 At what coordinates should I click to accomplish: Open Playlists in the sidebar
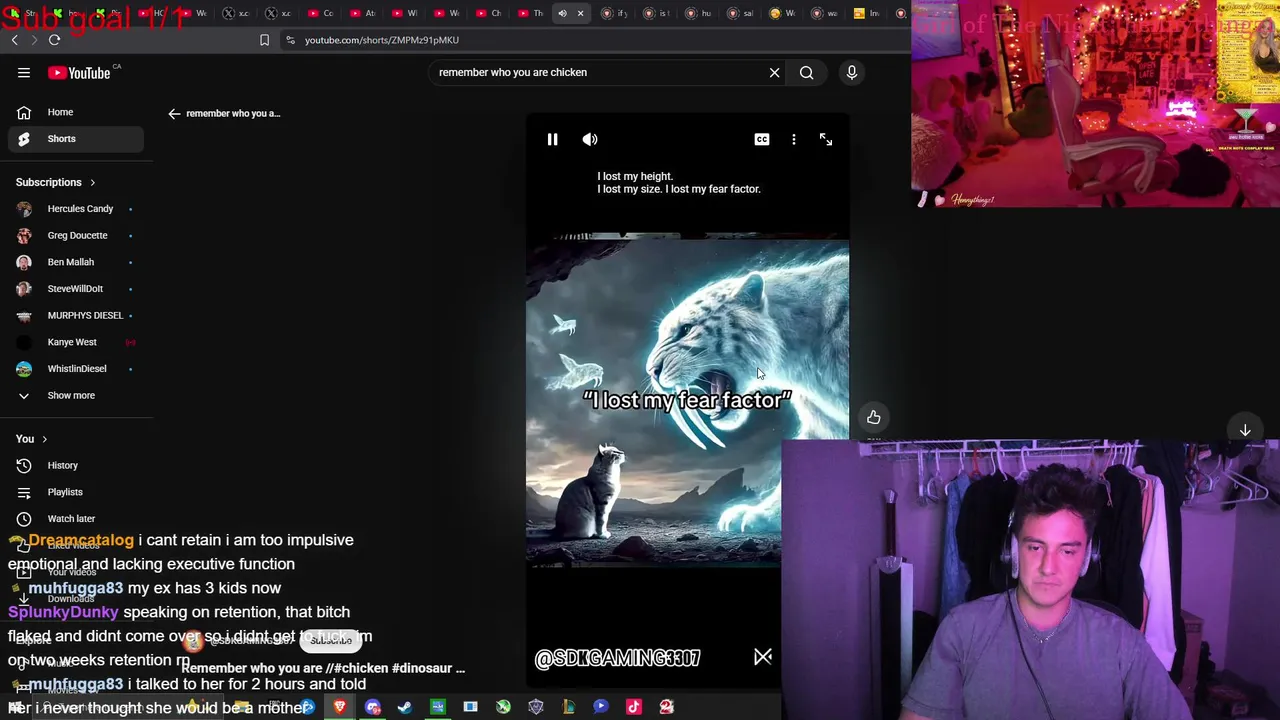(76, 492)
